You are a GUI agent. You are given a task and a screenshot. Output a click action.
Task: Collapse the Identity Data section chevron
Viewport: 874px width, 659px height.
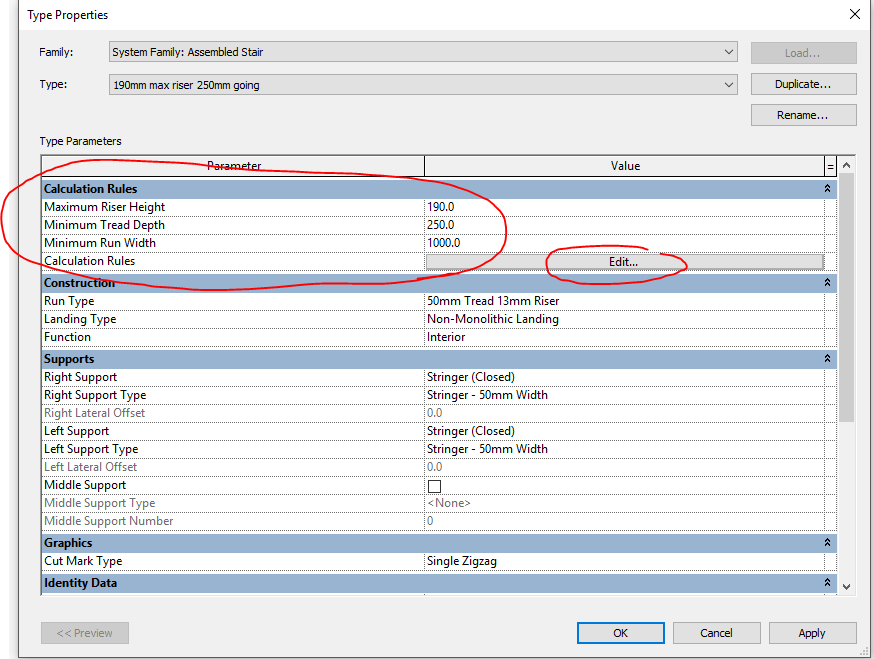tap(827, 583)
